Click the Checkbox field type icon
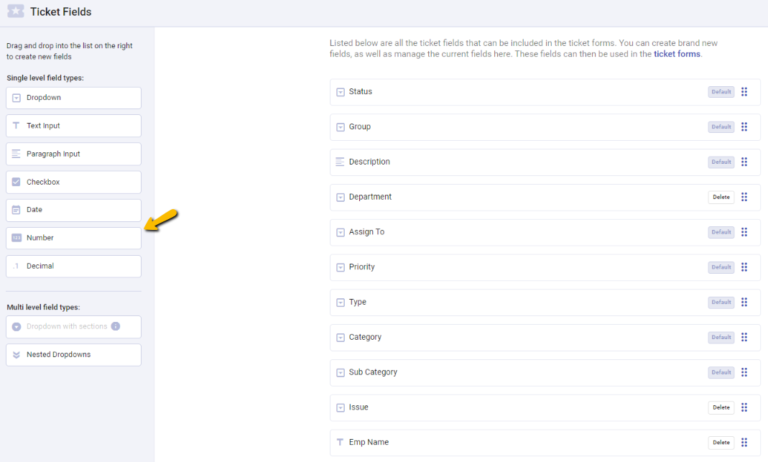Image resolution: width=768 pixels, height=462 pixels. point(16,182)
